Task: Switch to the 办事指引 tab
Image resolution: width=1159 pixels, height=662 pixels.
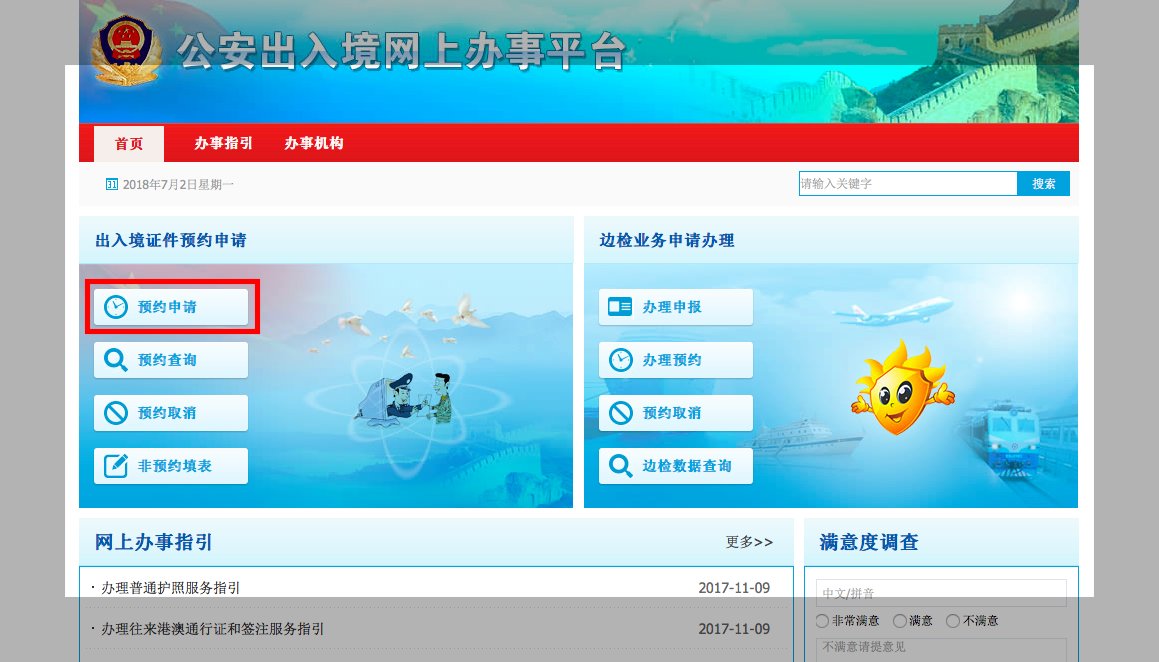Action: [x=222, y=143]
